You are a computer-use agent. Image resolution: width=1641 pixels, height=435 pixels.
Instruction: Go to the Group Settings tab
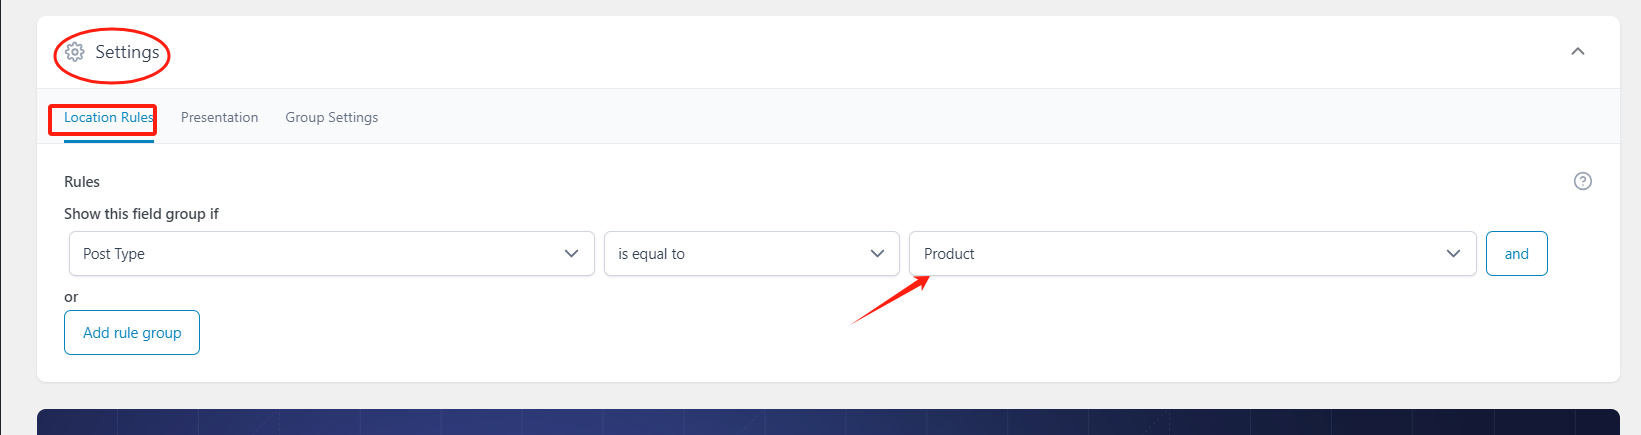(331, 118)
